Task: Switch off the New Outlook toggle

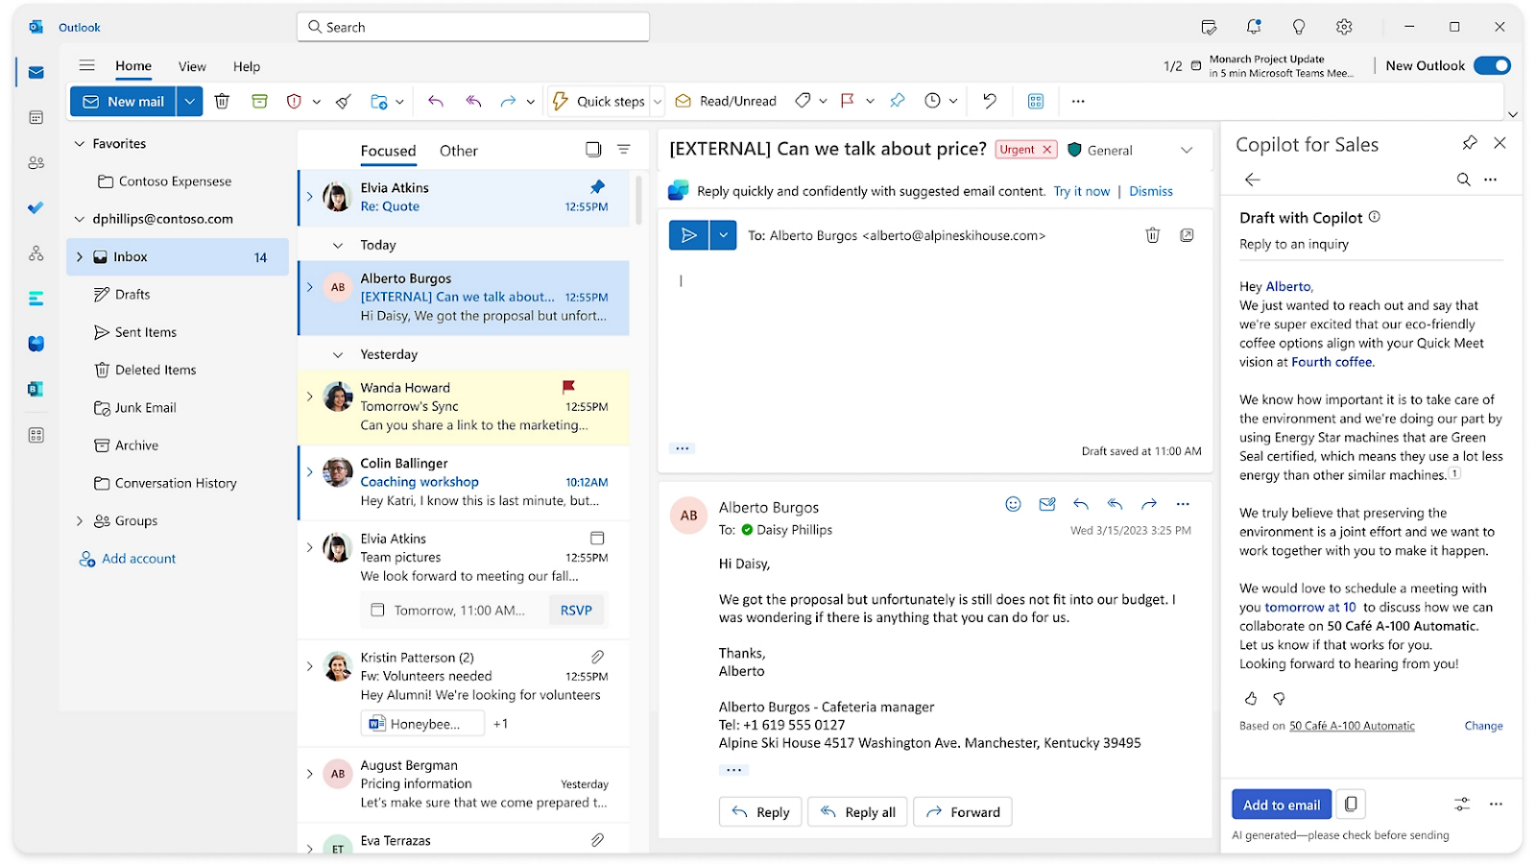Action: coord(1492,64)
